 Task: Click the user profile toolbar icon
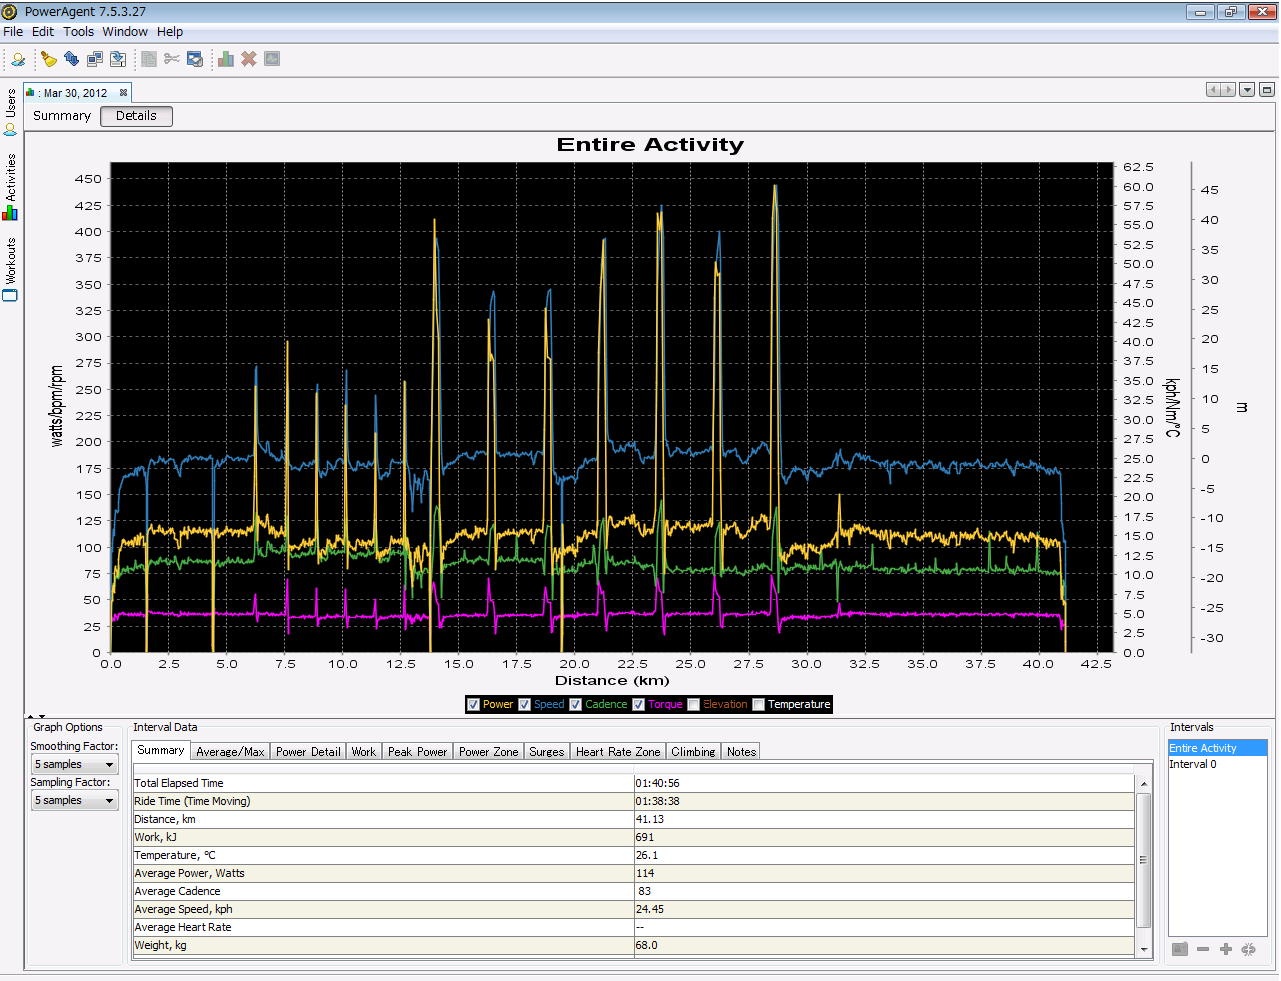(18, 60)
